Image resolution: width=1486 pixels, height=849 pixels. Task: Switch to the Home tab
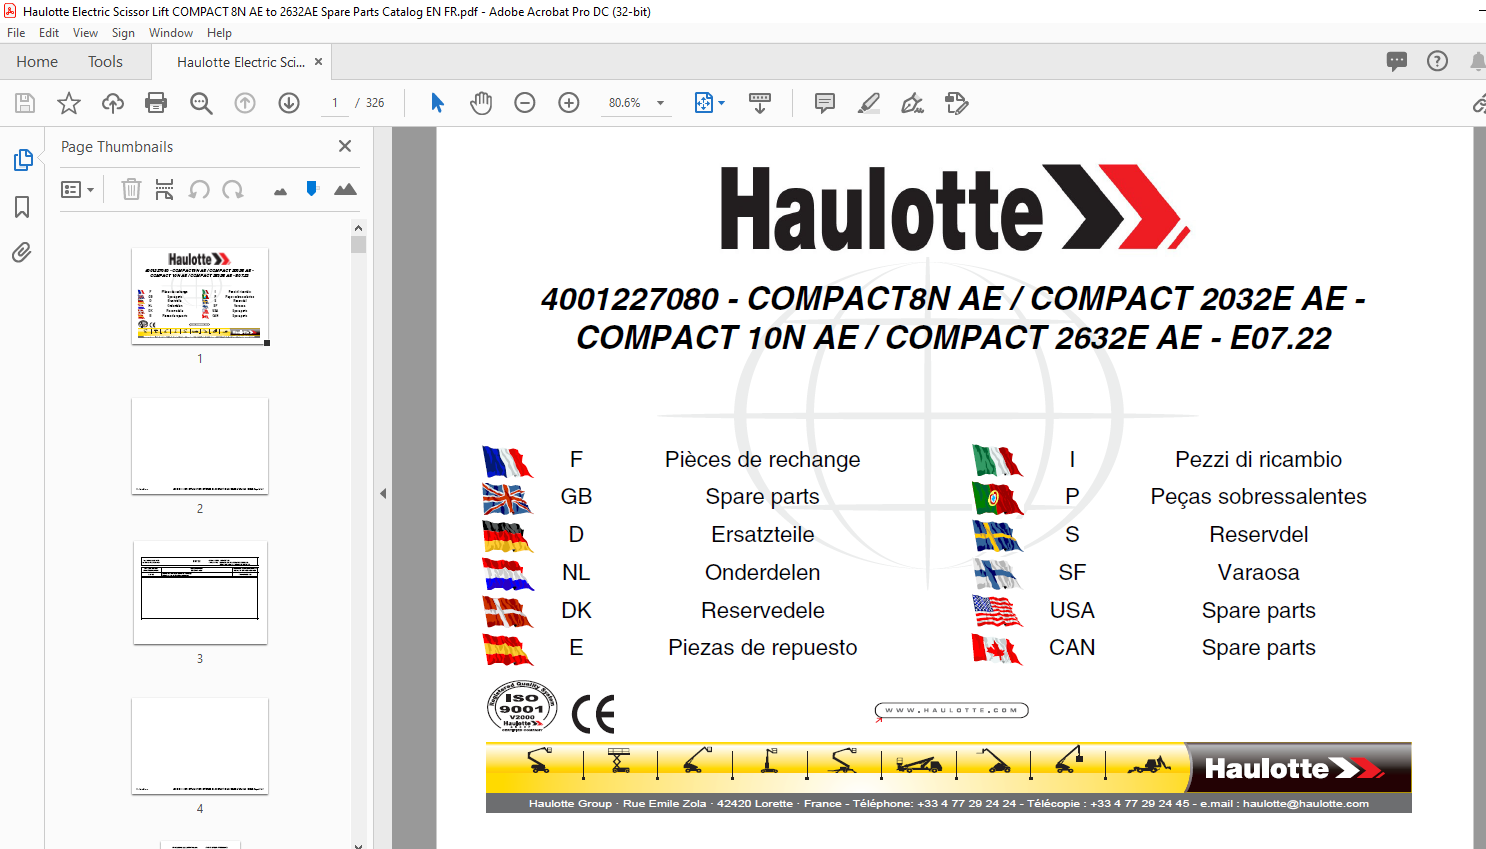pos(37,61)
